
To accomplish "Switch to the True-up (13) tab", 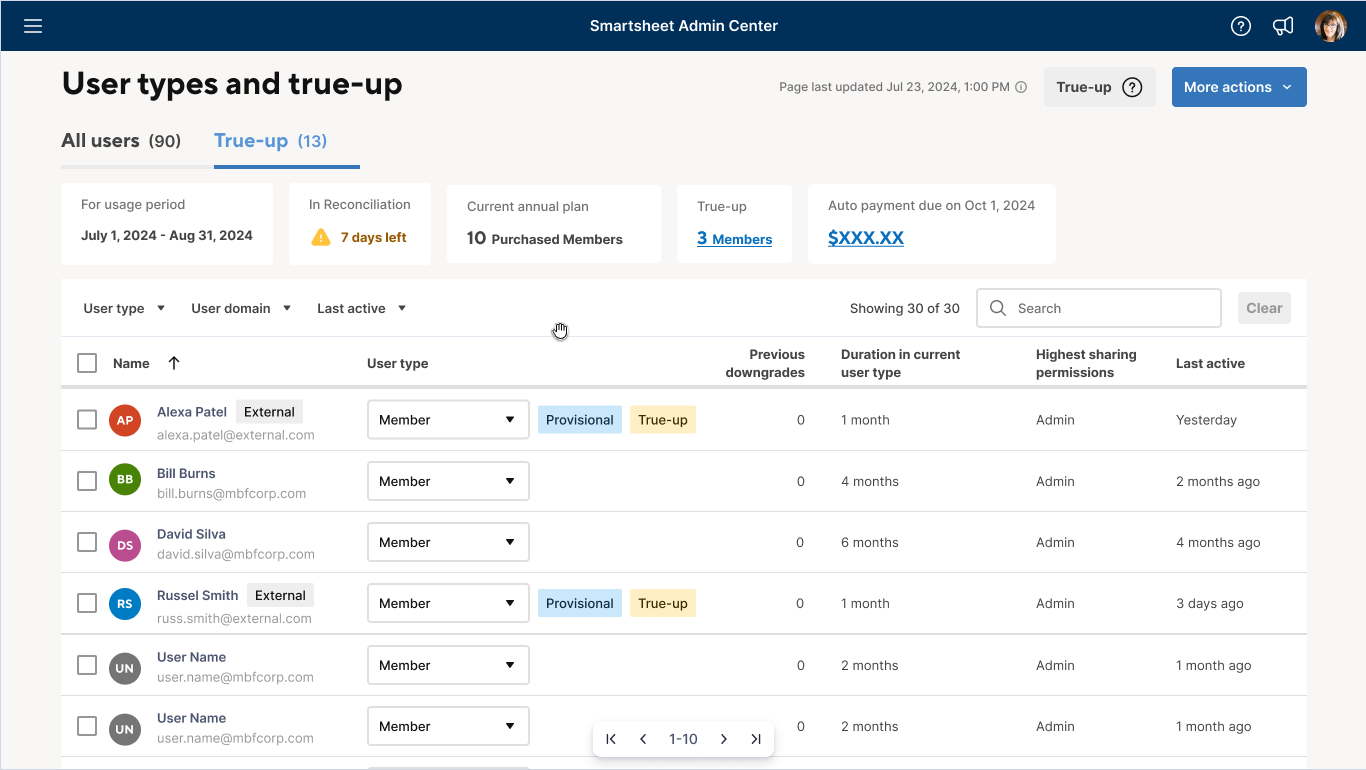I will click(271, 141).
